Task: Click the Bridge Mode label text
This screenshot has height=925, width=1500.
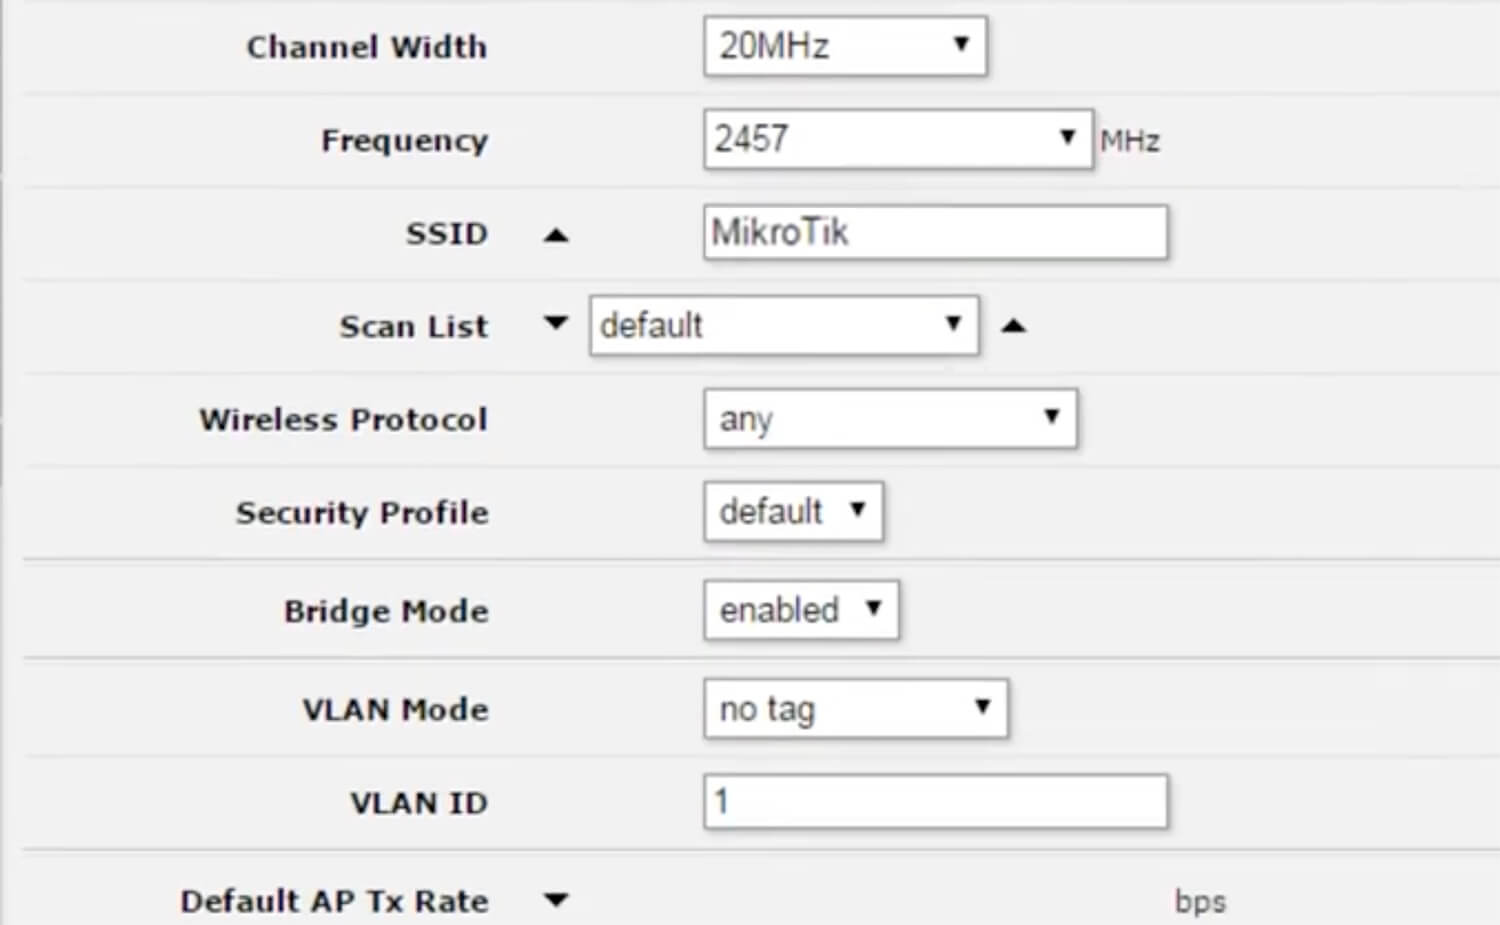Action: (x=386, y=611)
